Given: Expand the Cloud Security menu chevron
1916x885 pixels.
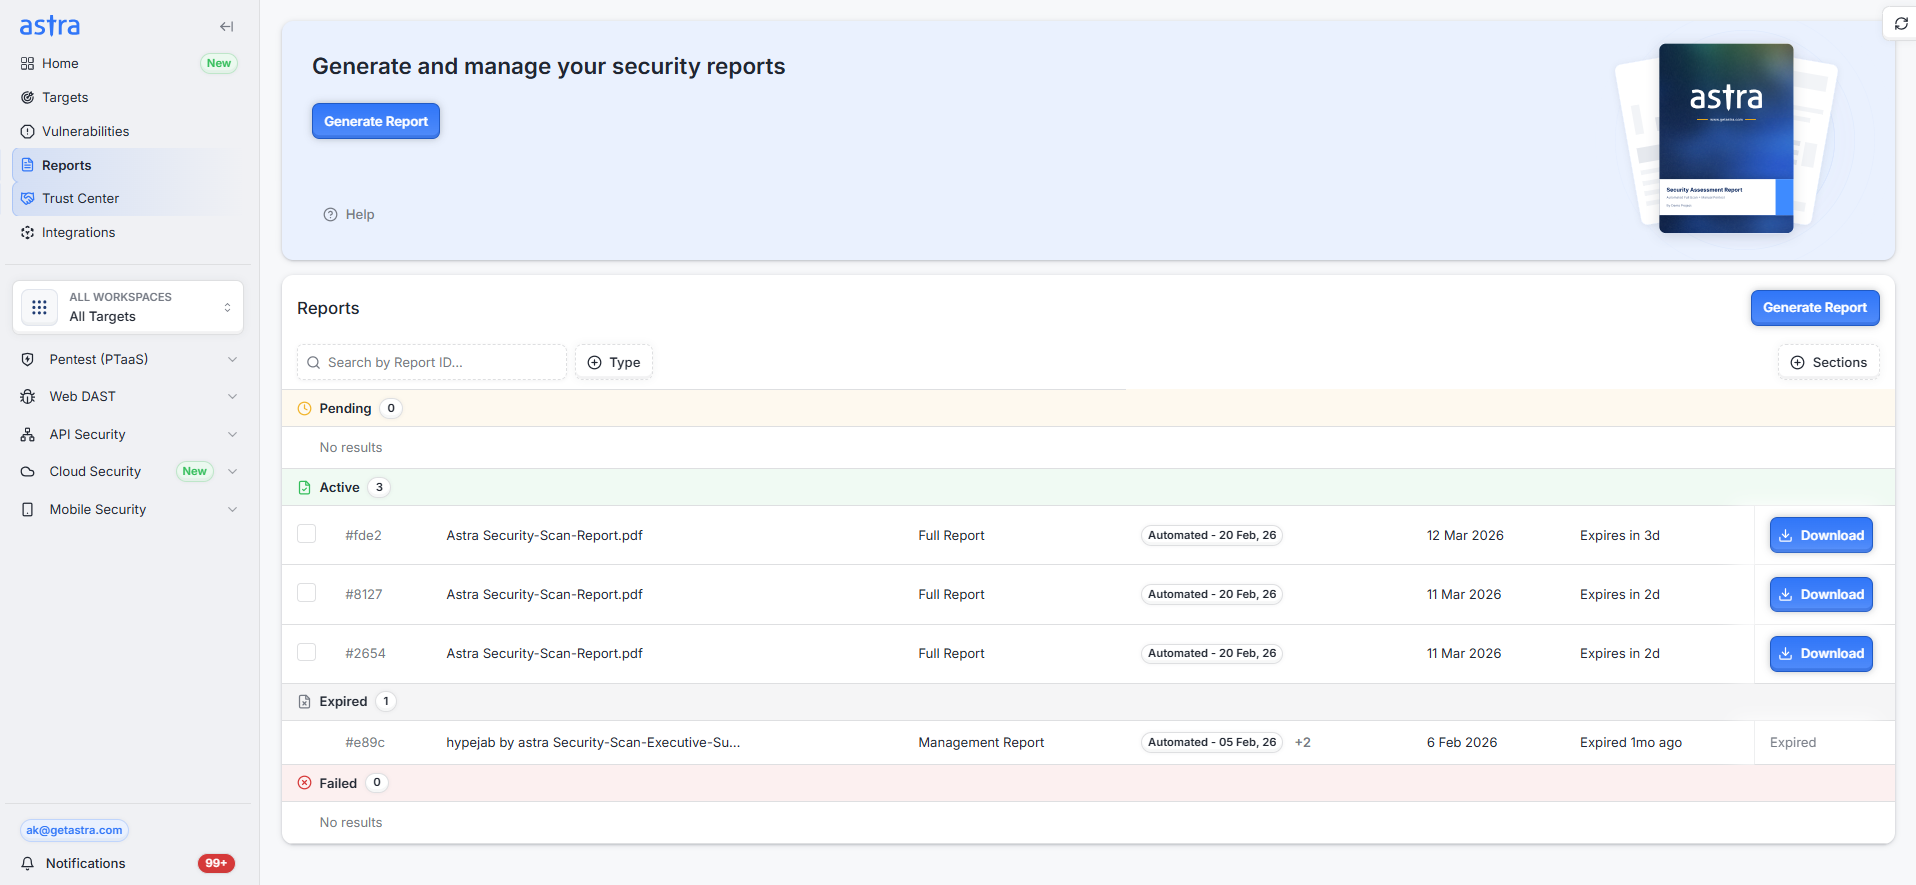Looking at the screenshot, I should [x=232, y=471].
